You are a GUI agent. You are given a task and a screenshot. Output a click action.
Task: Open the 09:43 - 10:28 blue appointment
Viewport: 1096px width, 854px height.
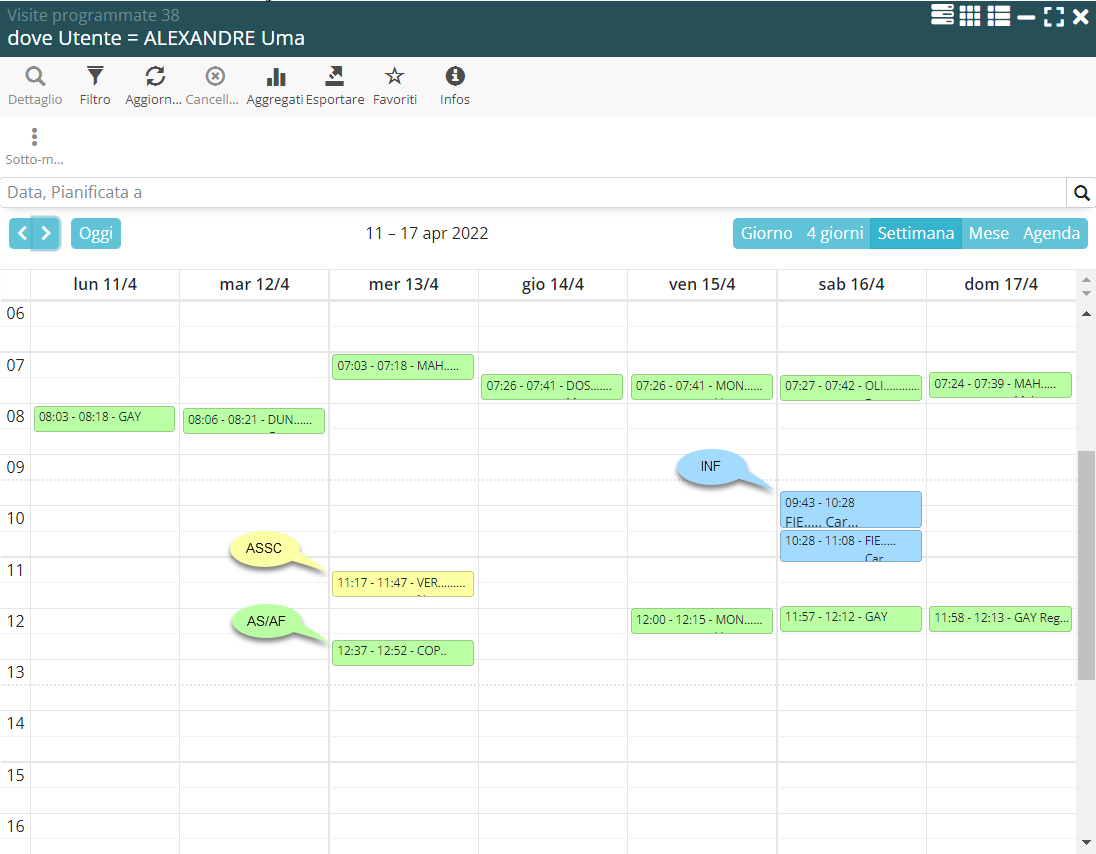click(x=850, y=510)
